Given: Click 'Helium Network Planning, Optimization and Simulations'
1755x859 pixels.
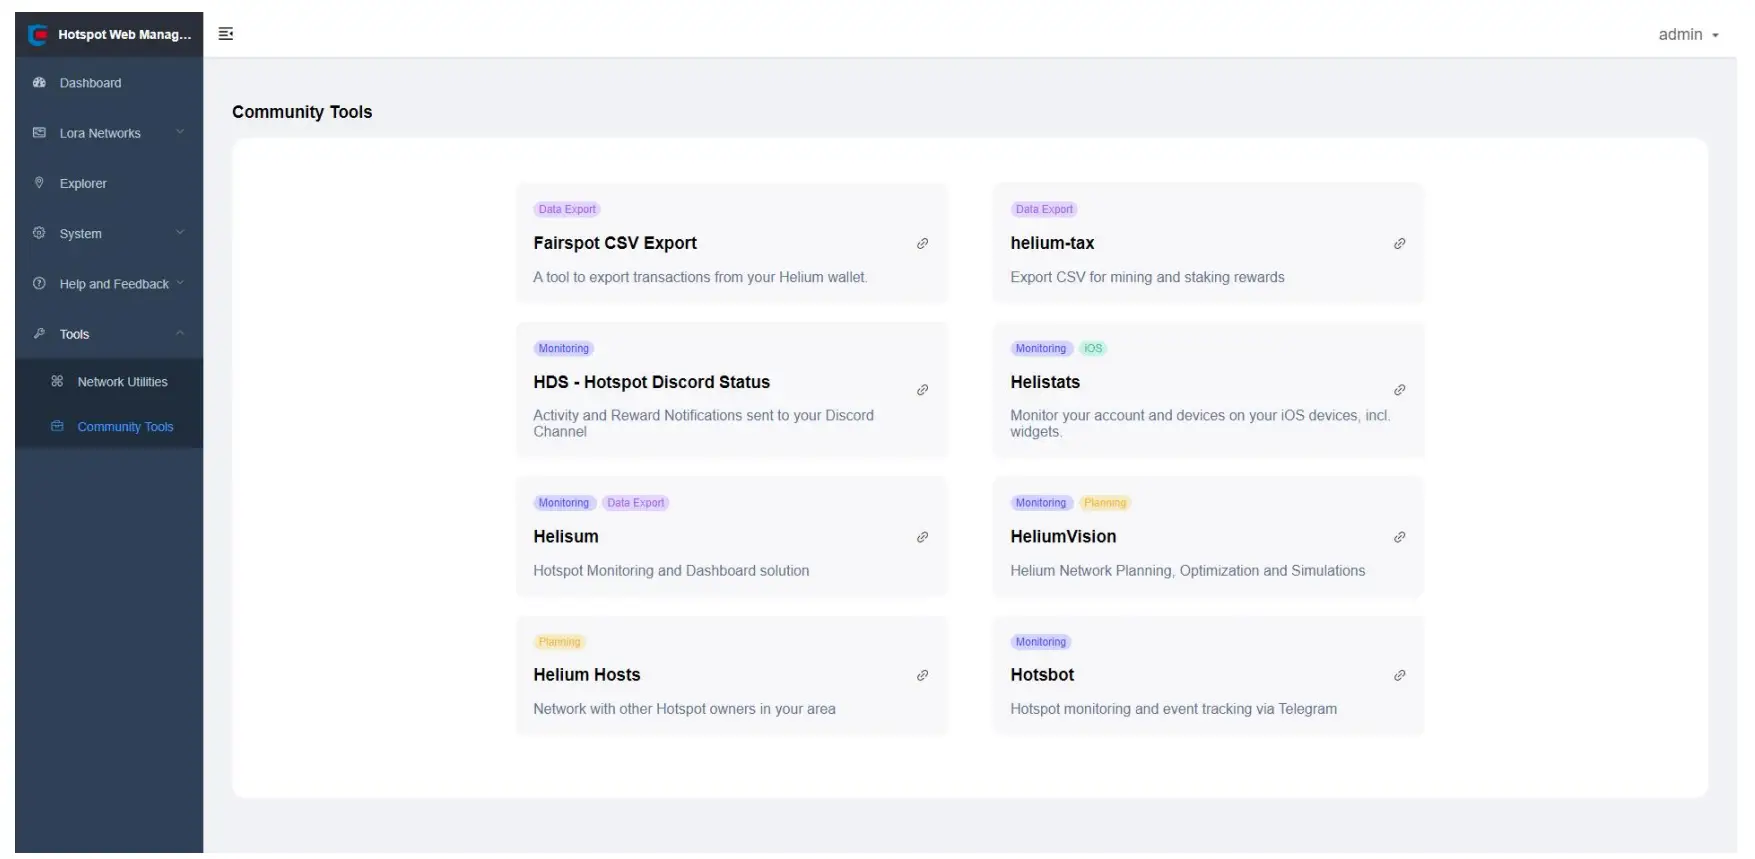Looking at the screenshot, I should [1187, 570].
